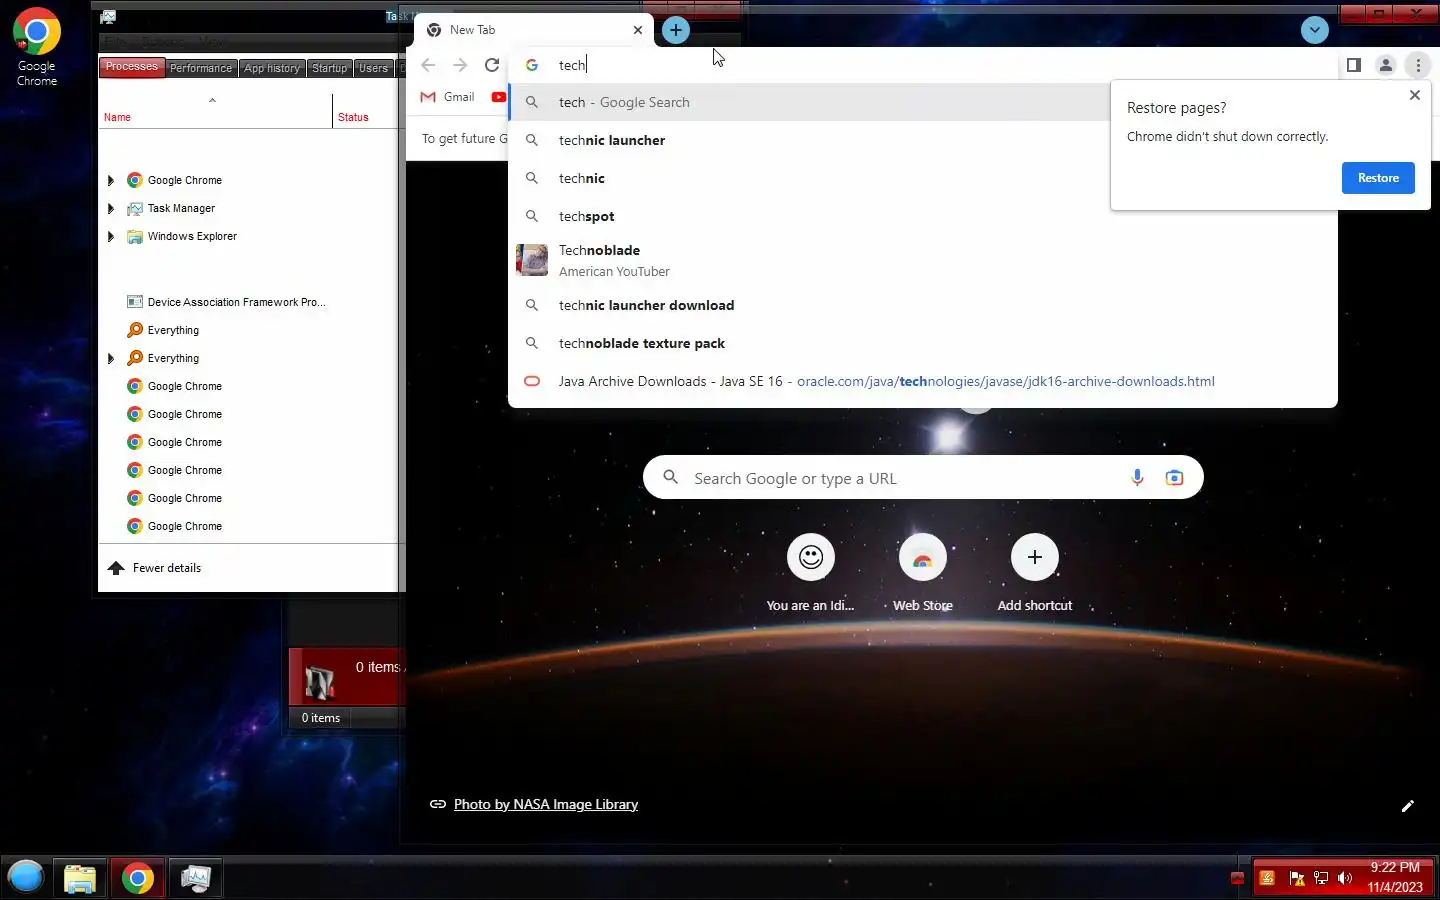Click the Restore button in Restore pages popup
This screenshot has height=900, width=1440.
pyautogui.click(x=1378, y=178)
